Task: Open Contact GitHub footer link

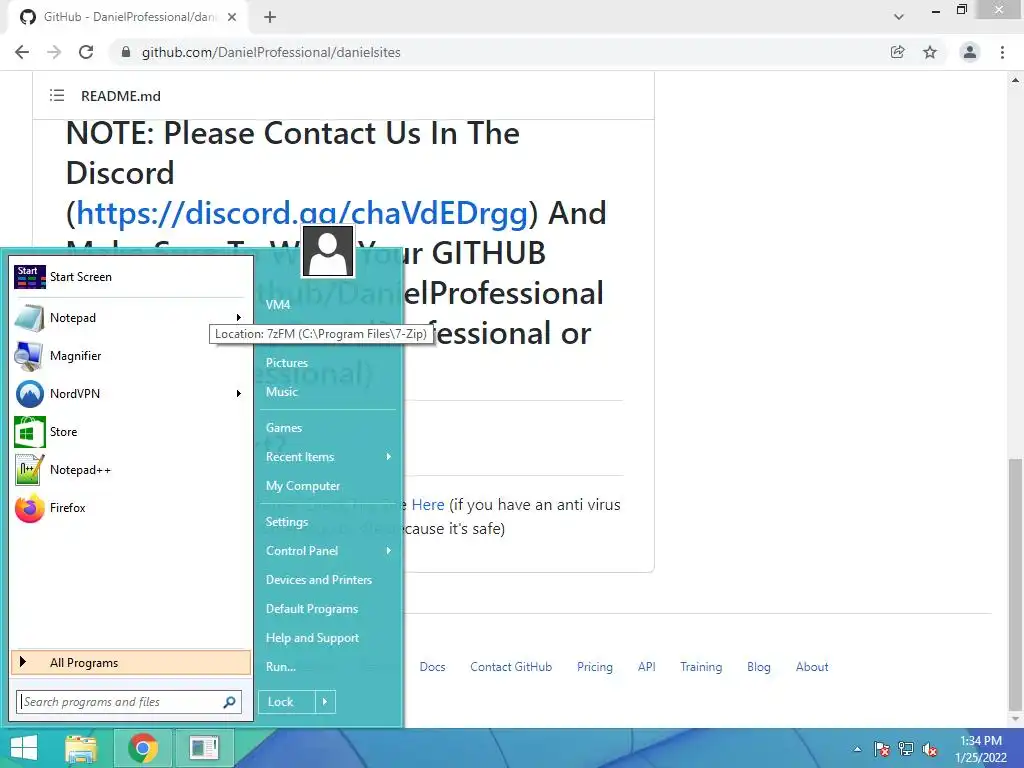Action: click(x=511, y=667)
